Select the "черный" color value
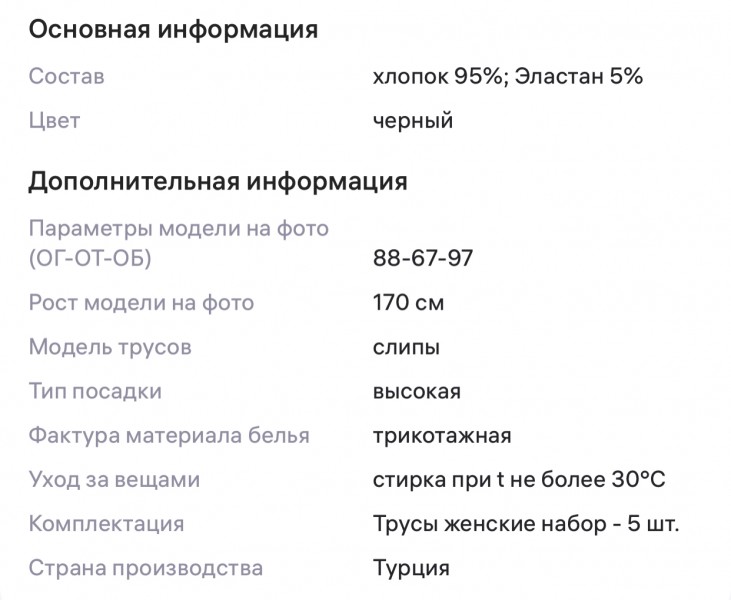The image size is (731, 600). (413, 121)
